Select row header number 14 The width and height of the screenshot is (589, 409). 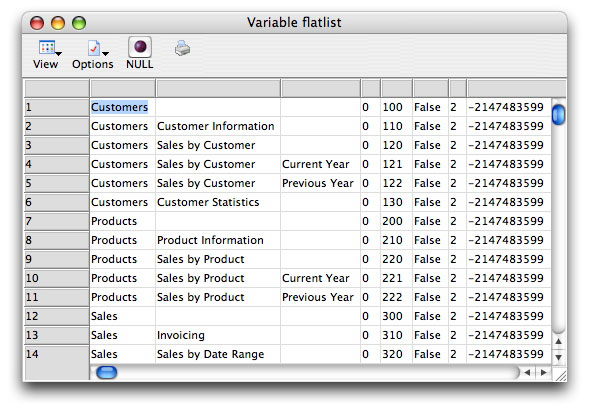(57, 354)
